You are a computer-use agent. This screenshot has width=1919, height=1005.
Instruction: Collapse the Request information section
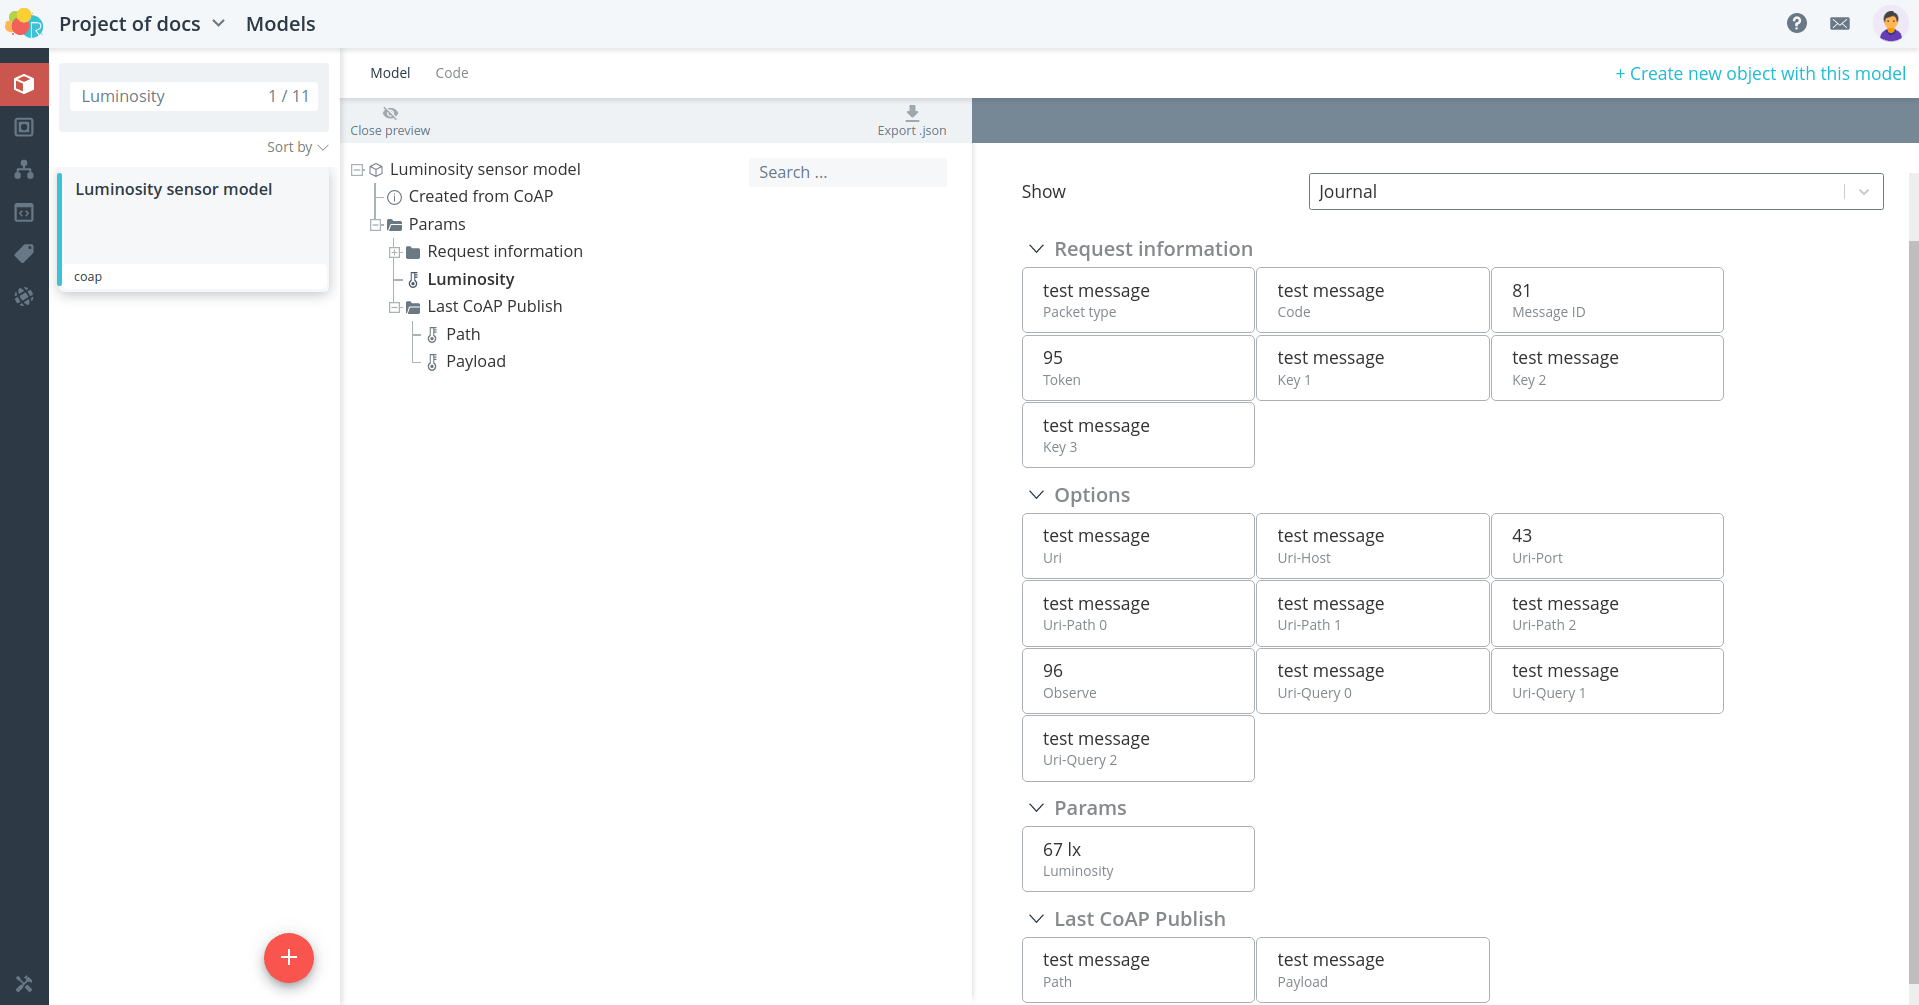click(x=1036, y=249)
